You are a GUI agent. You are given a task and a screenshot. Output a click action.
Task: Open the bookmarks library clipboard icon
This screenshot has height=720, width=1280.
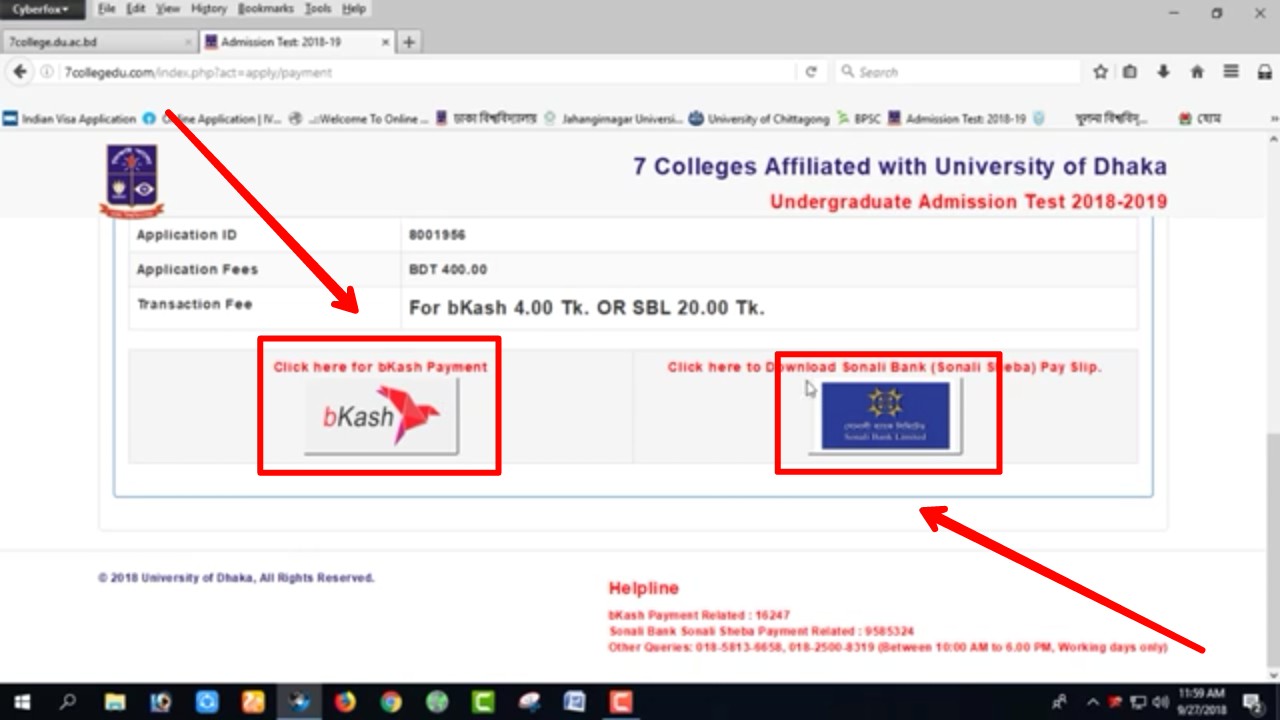click(x=1130, y=72)
